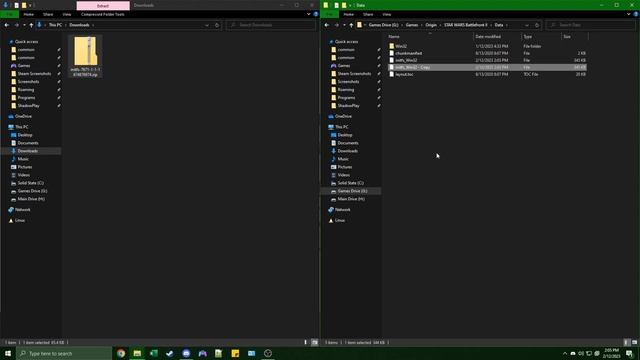
Task: Switch to large icons view in Data window
Action: (635, 342)
